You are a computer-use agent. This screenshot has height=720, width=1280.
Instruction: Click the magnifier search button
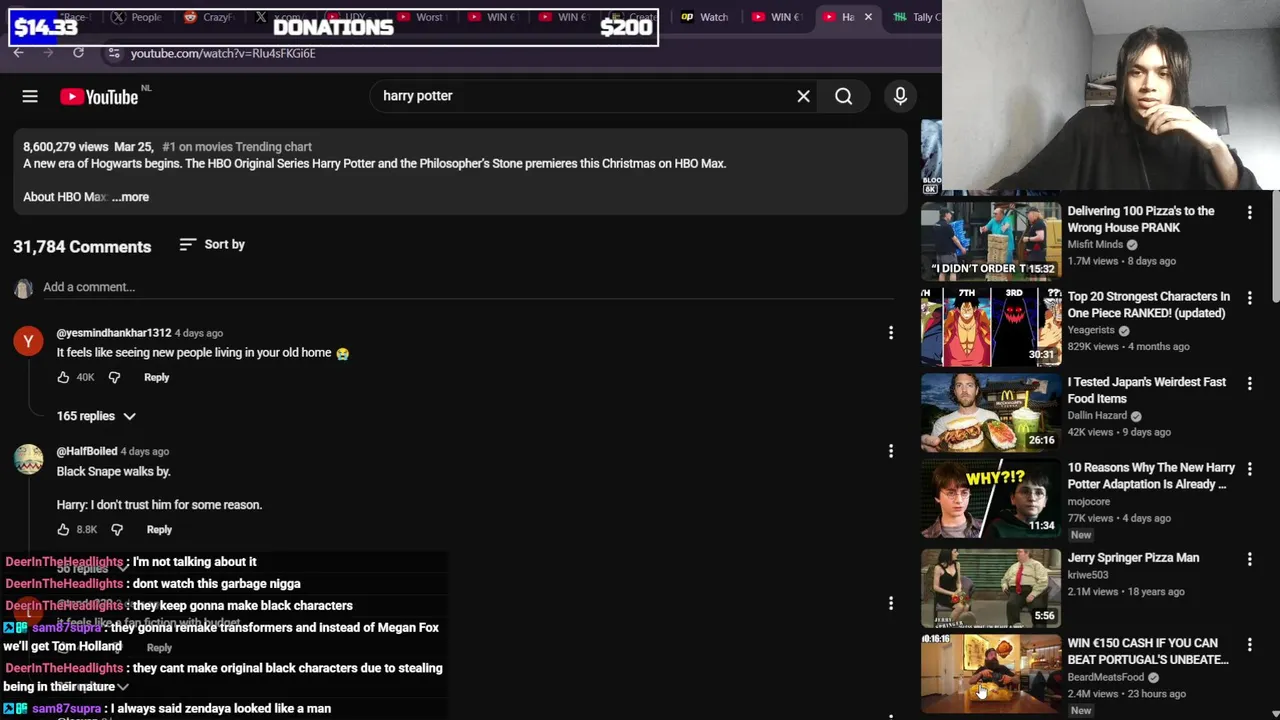(x=844, y=96)
